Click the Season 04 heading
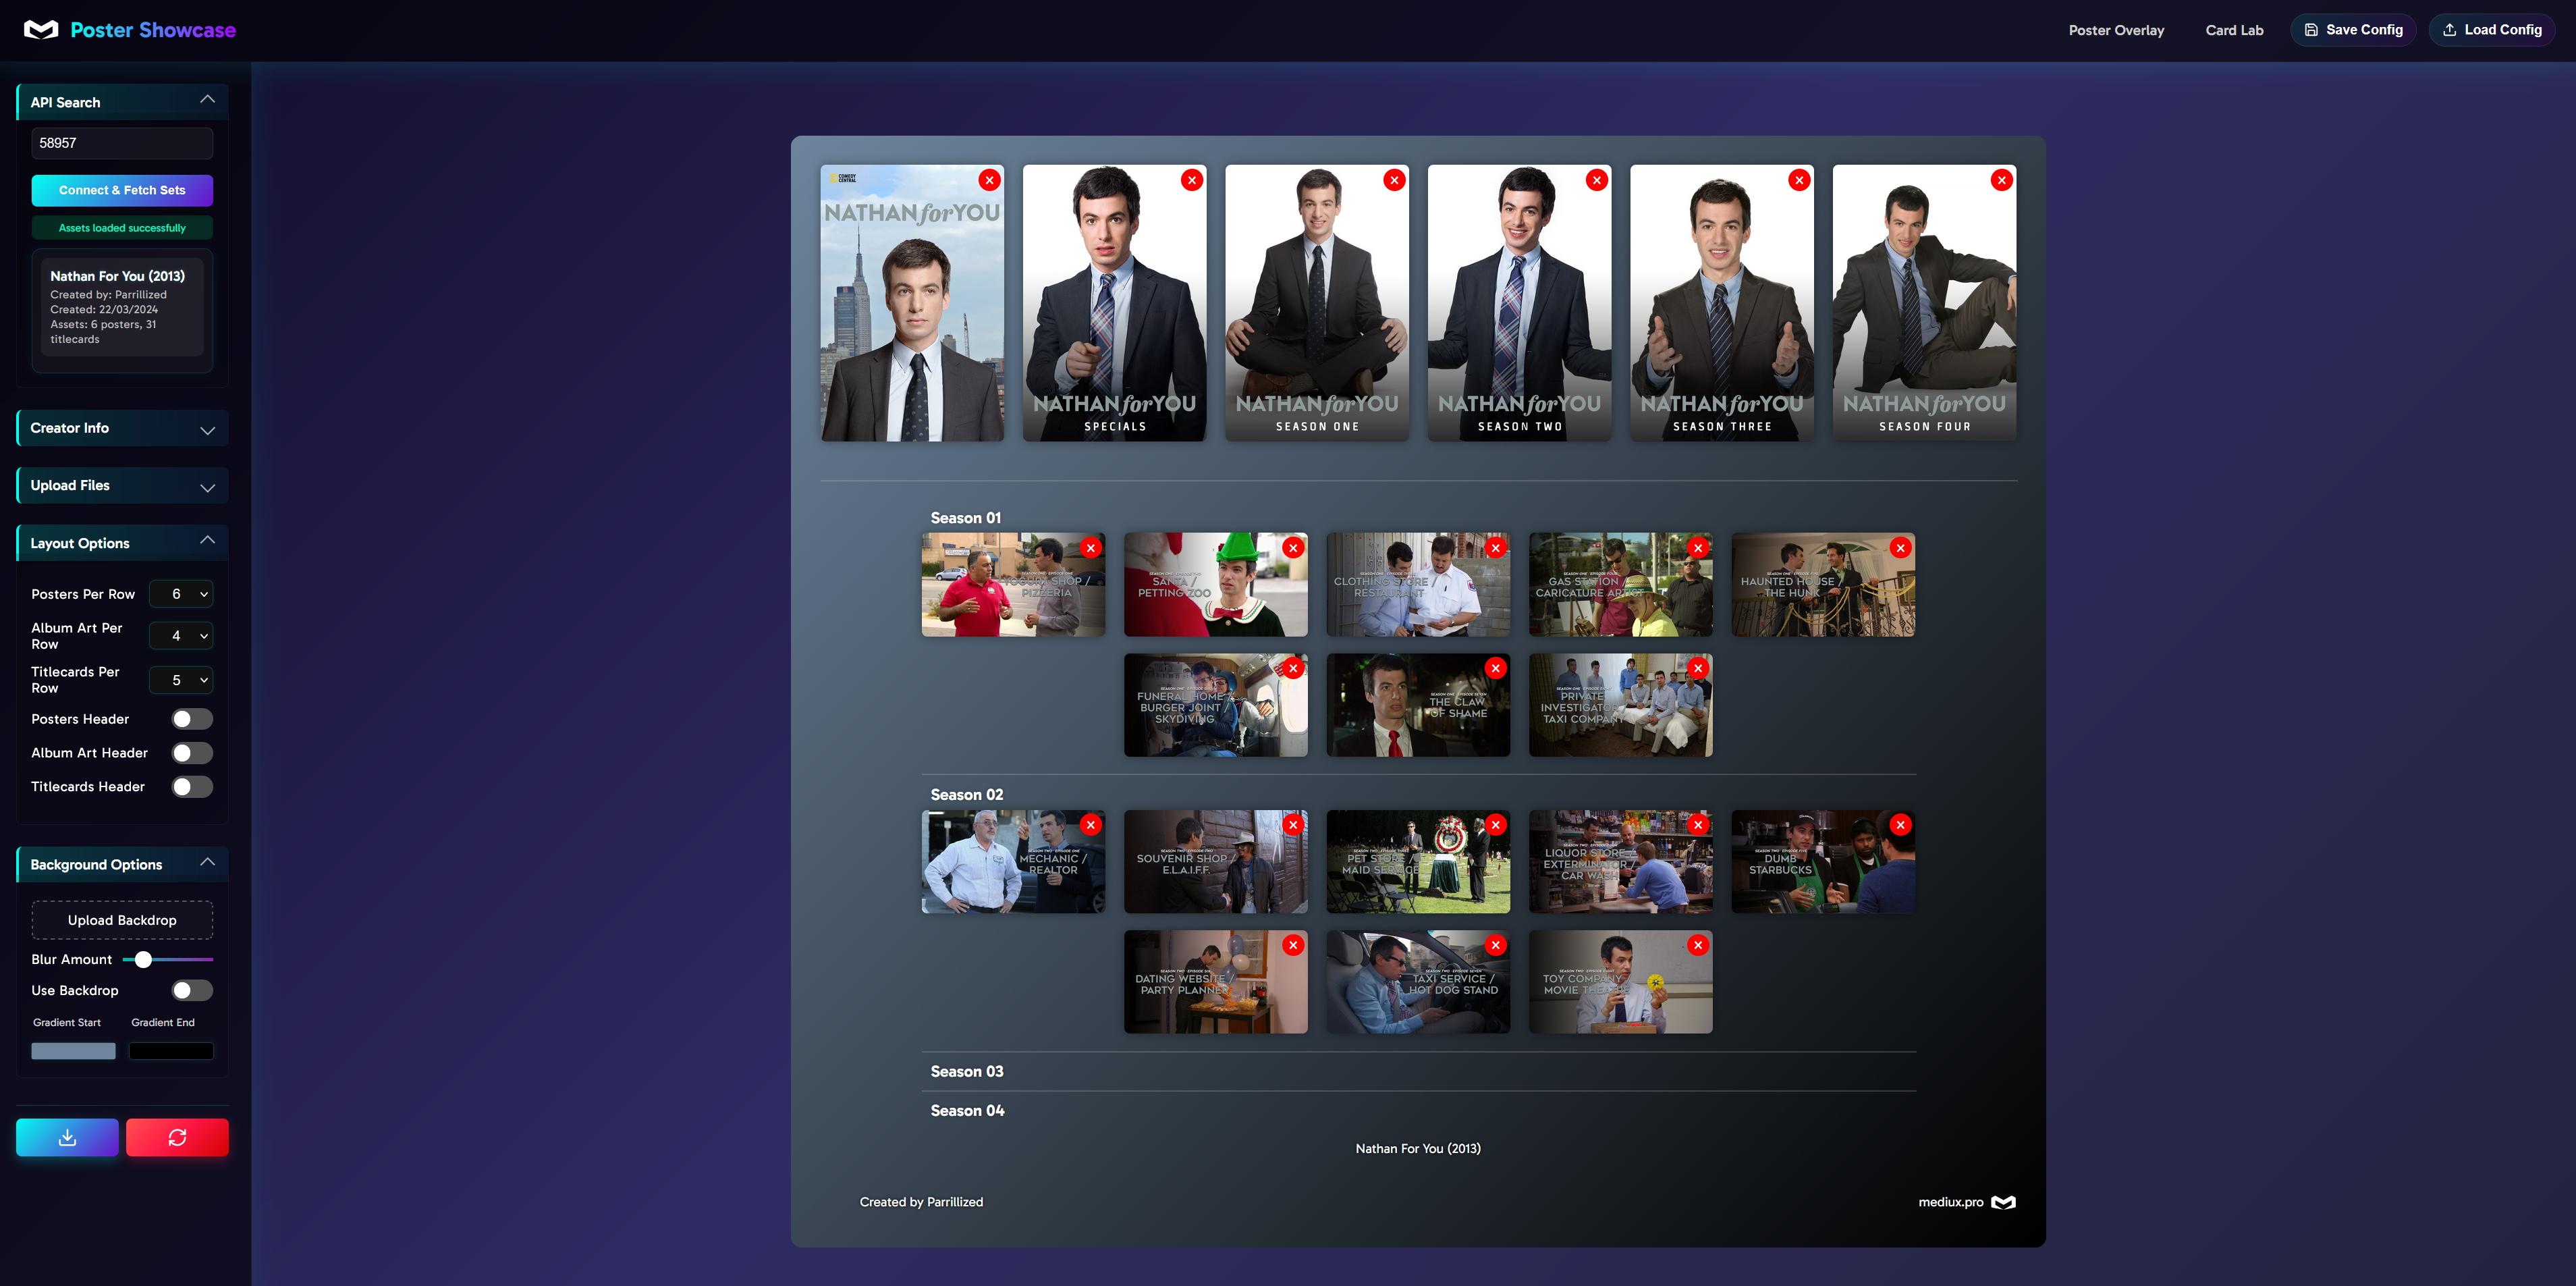Screen dimensions: 2576x1286 coord(967,1111)
